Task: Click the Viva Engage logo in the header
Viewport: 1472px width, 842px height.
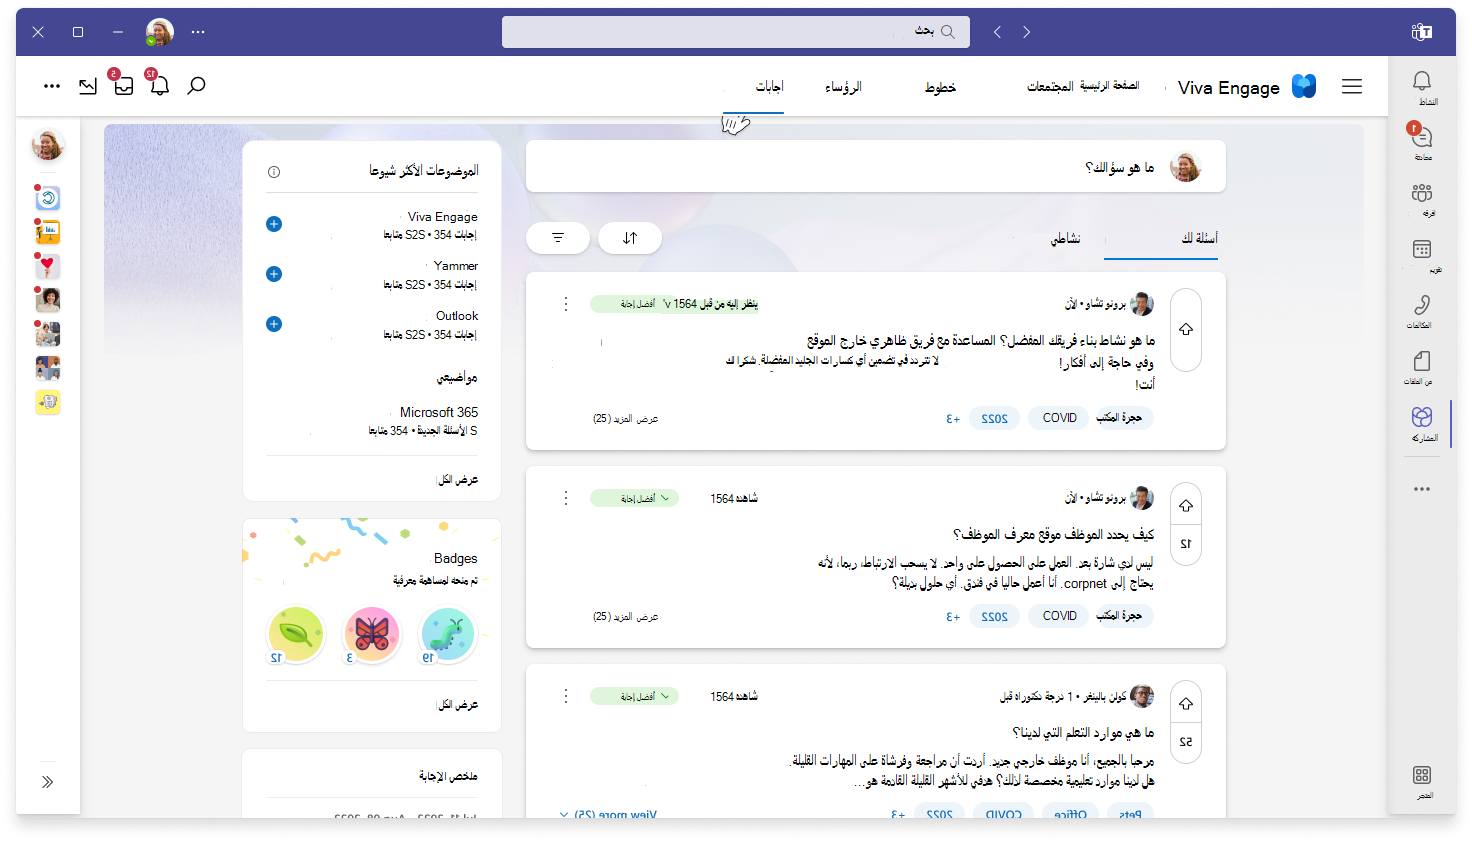Action: coord(1304,87)
